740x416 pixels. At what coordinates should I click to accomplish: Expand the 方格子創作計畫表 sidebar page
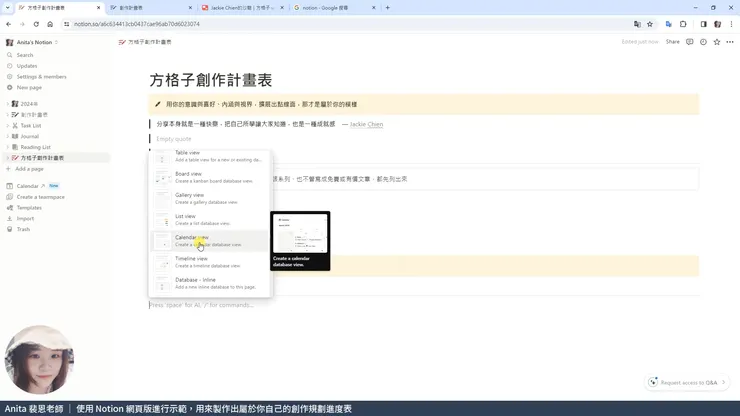8,158
